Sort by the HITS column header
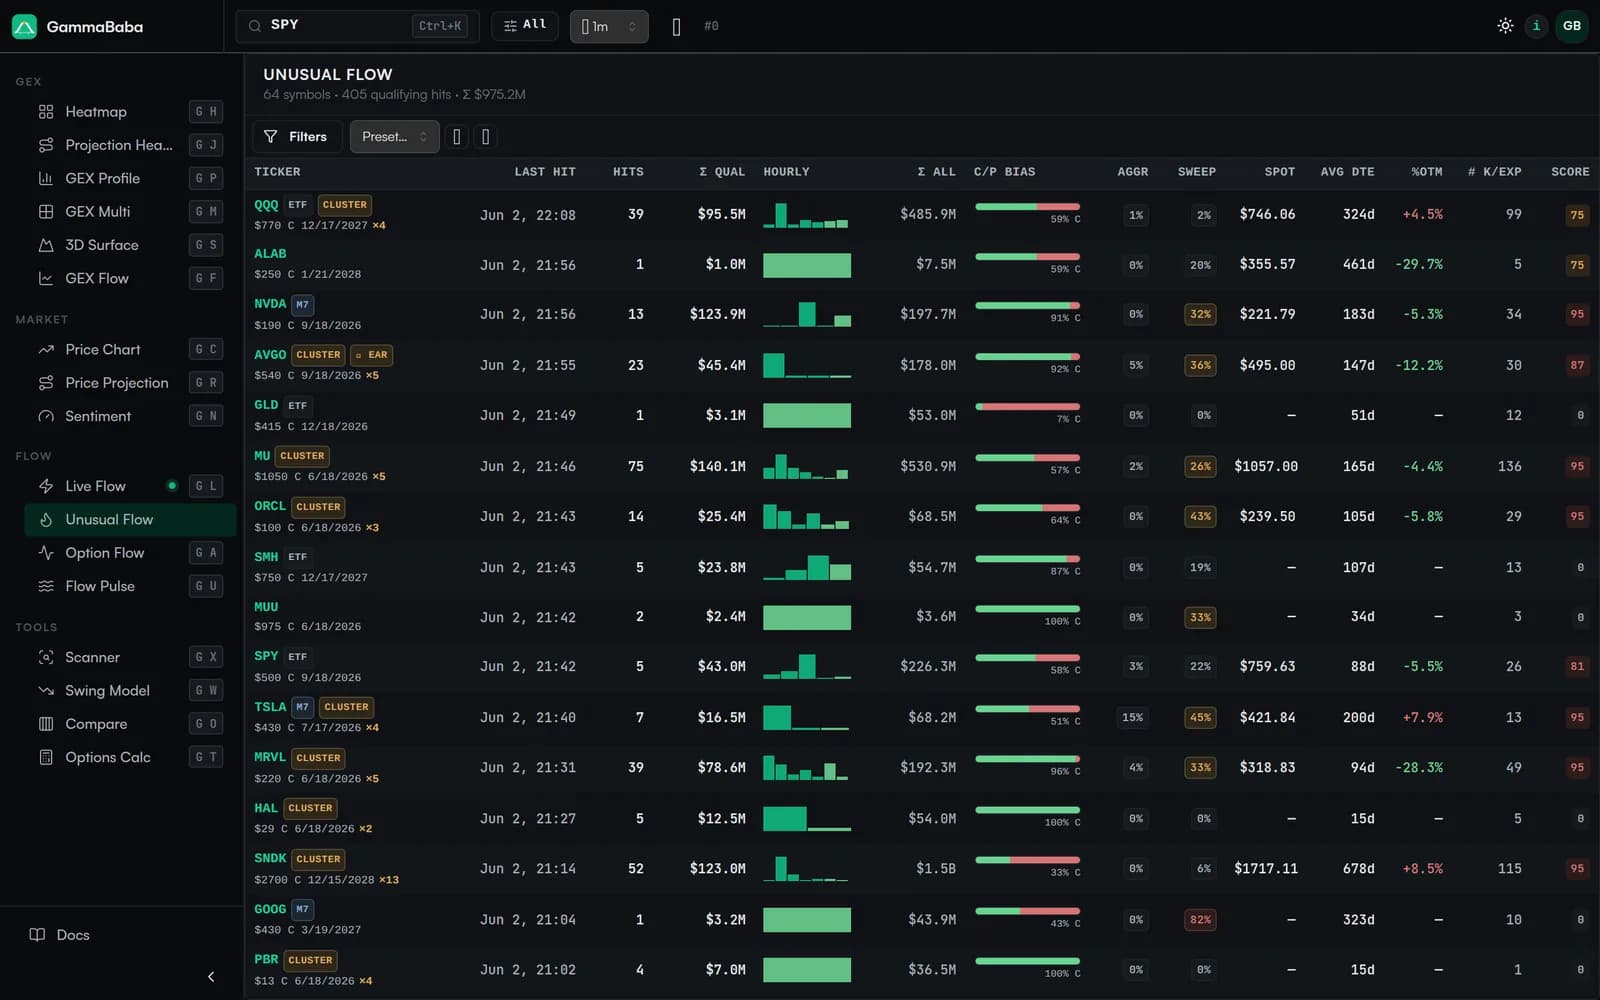1600x1000 pixels. (628, 172)
